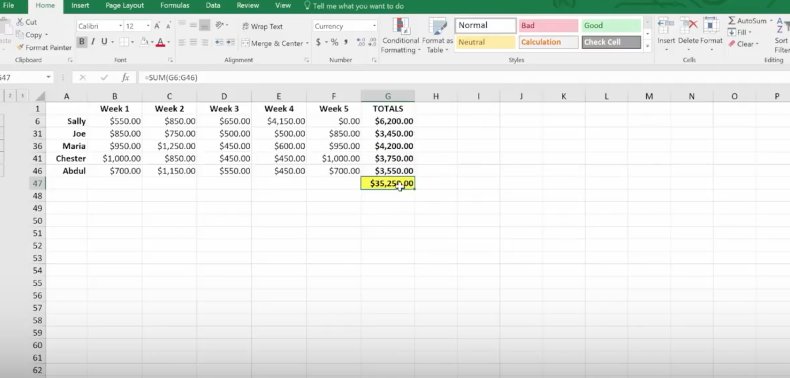Select the Delete cells icon
This screenshot has width=790, height=378.
coord(688,26)
